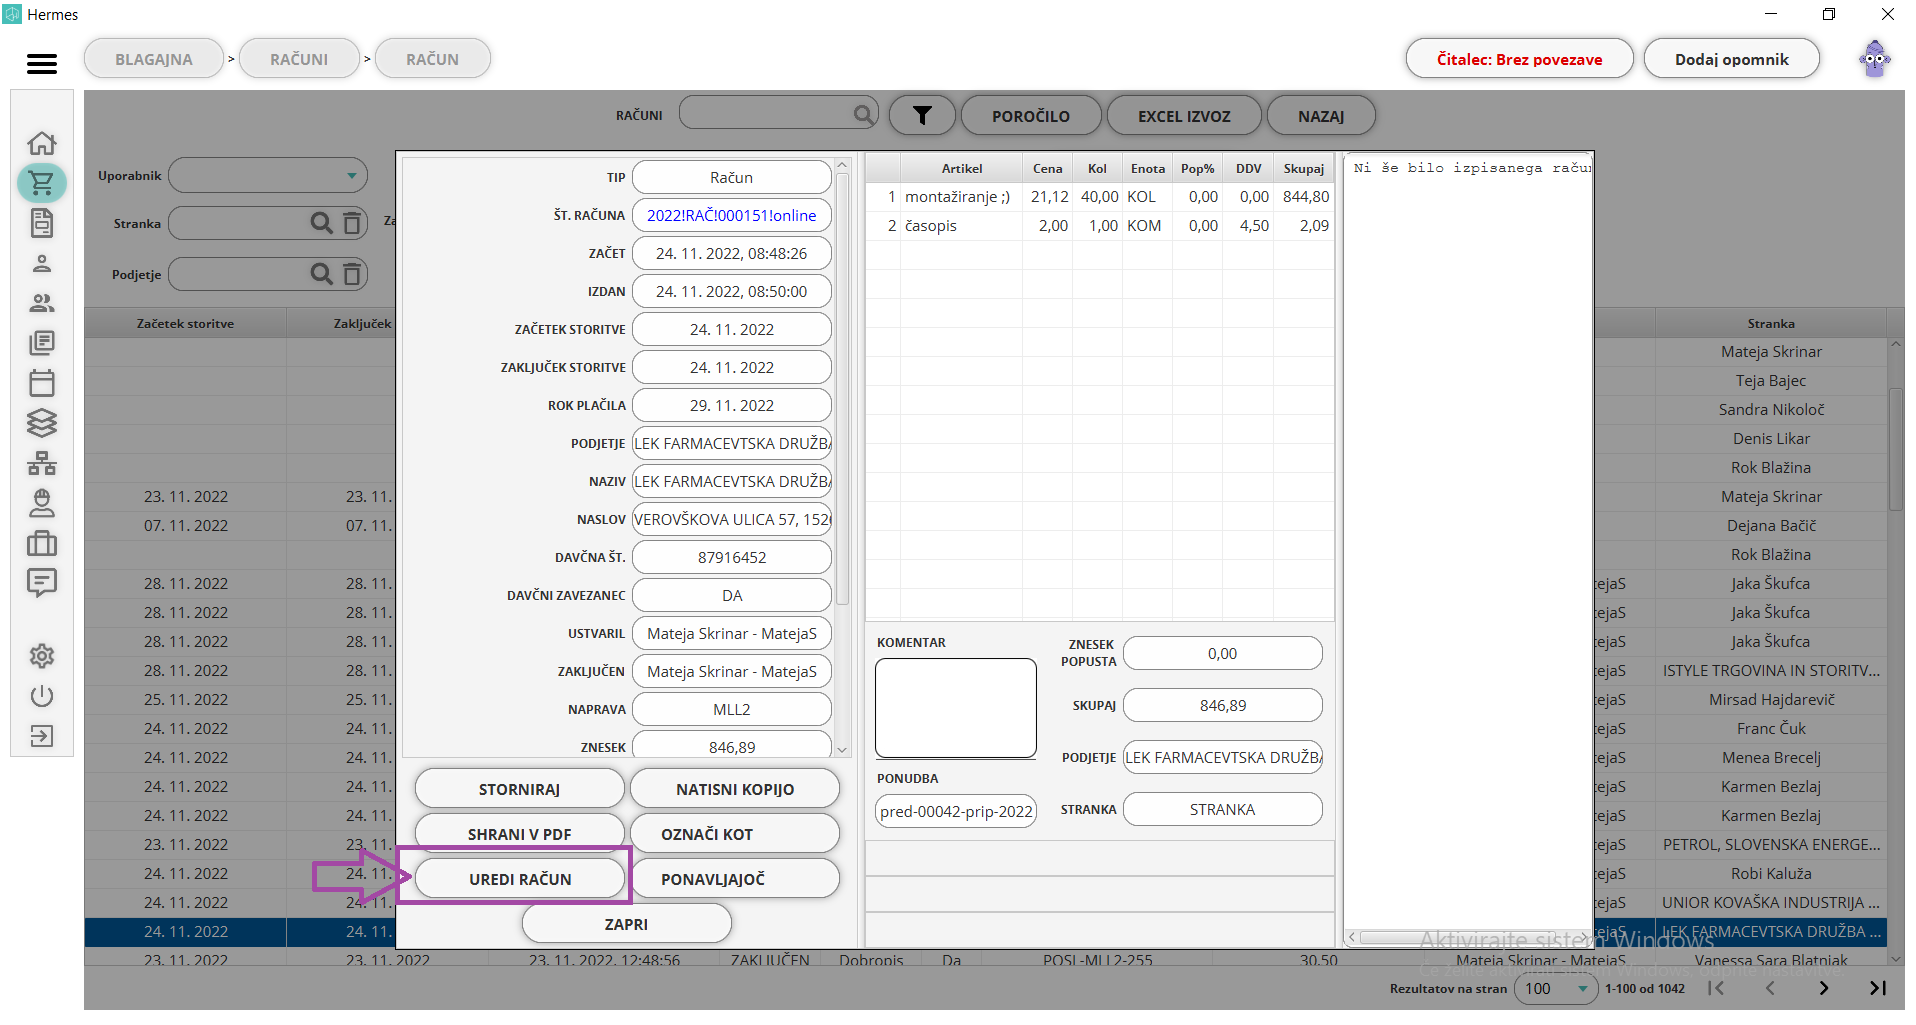Open the group of people sidebar icon
1916x1025 pixels.
pos(42,303)
